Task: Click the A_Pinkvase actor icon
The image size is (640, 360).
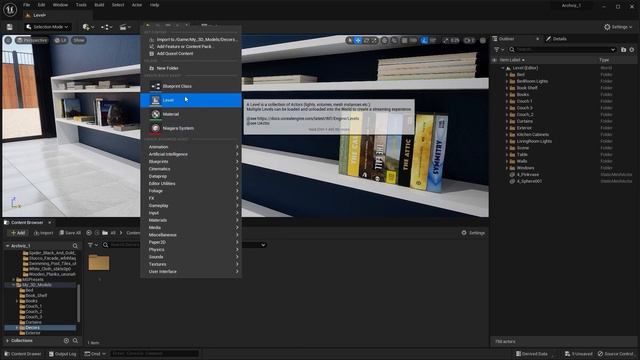Action: (x=512, y=174)
